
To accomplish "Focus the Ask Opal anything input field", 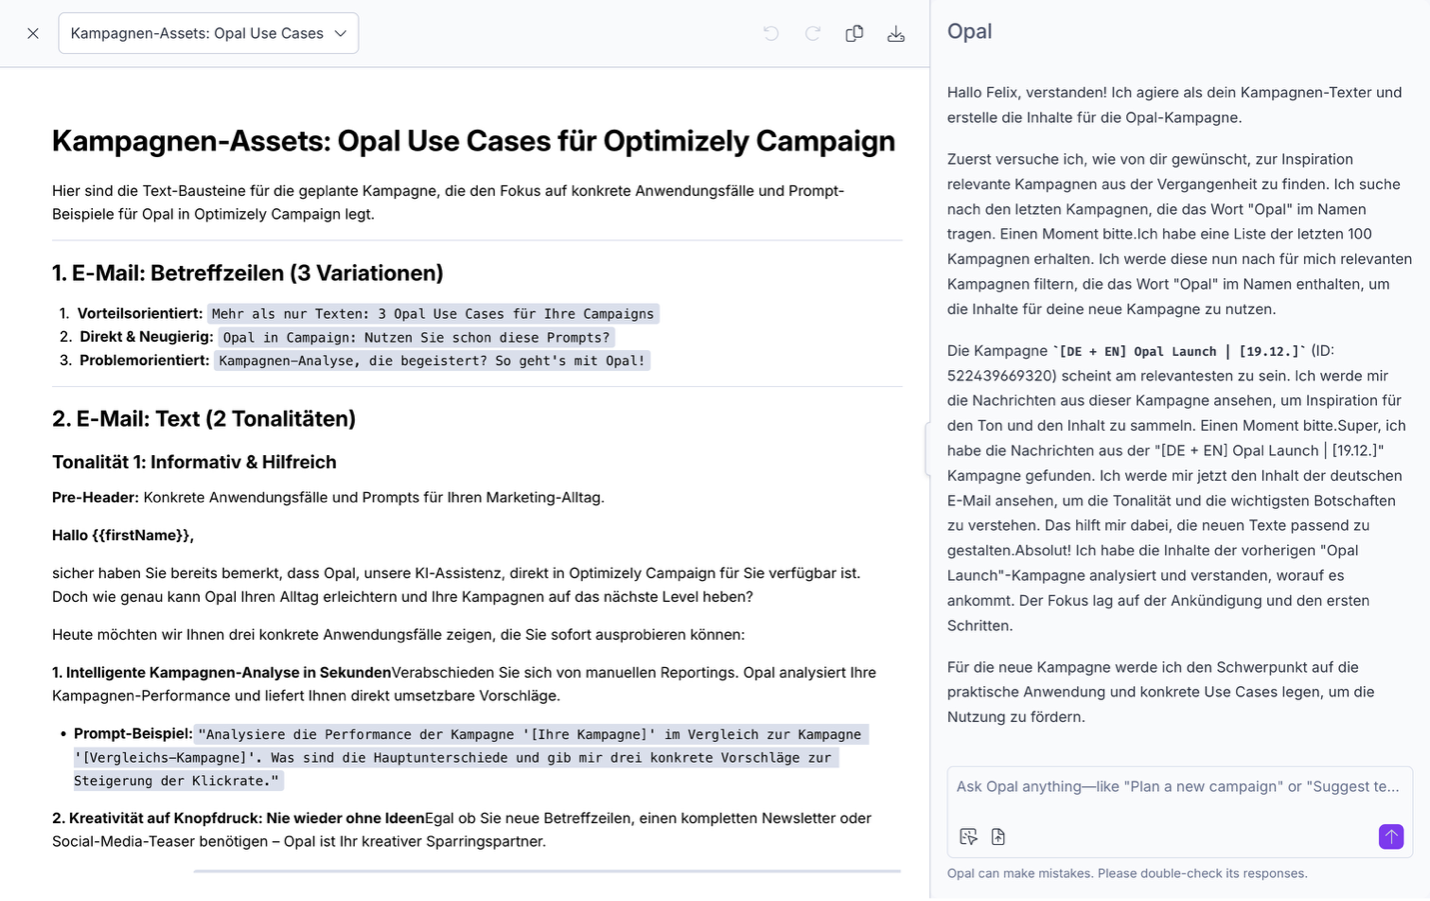I will click(1178, 787).
